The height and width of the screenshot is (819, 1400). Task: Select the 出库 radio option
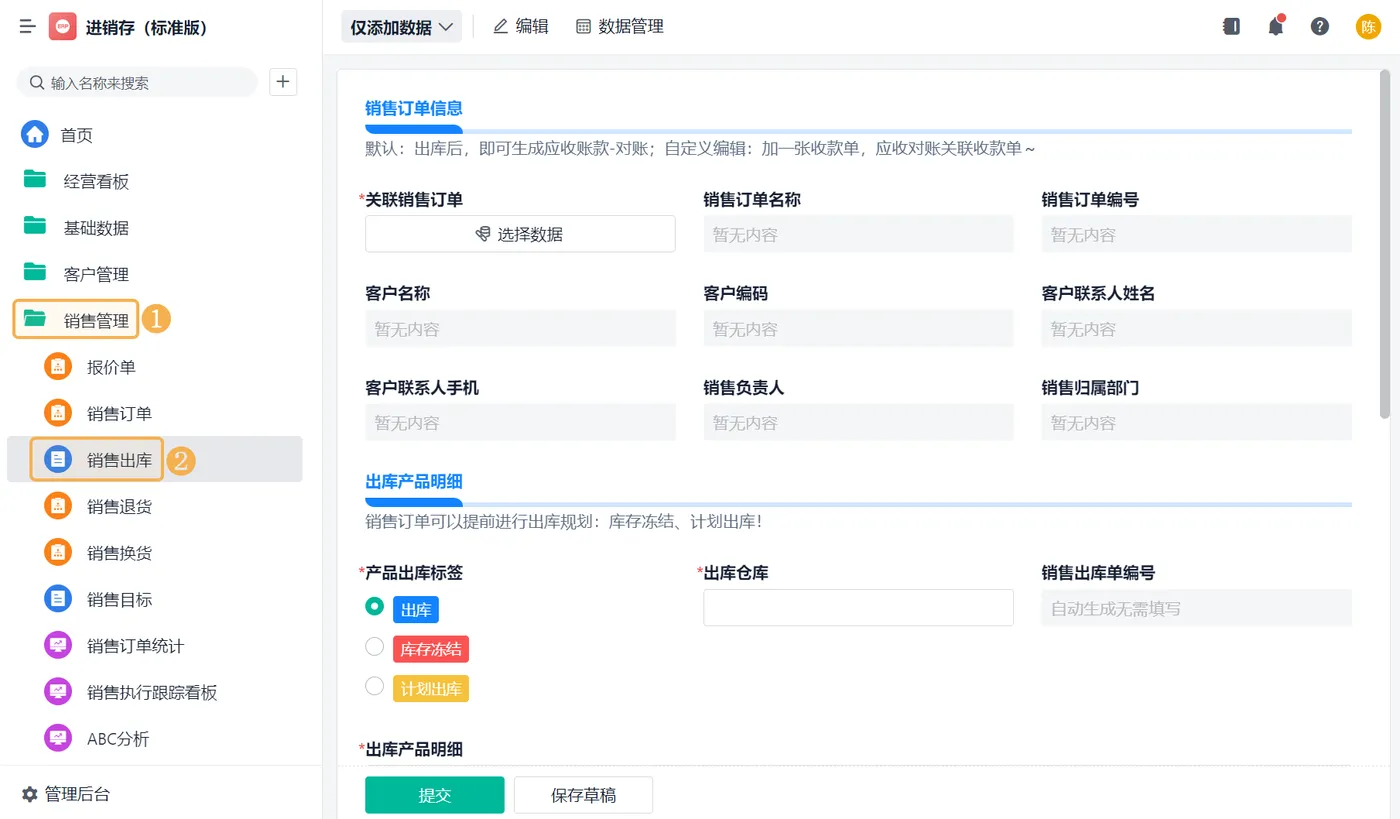pos(375,606)
